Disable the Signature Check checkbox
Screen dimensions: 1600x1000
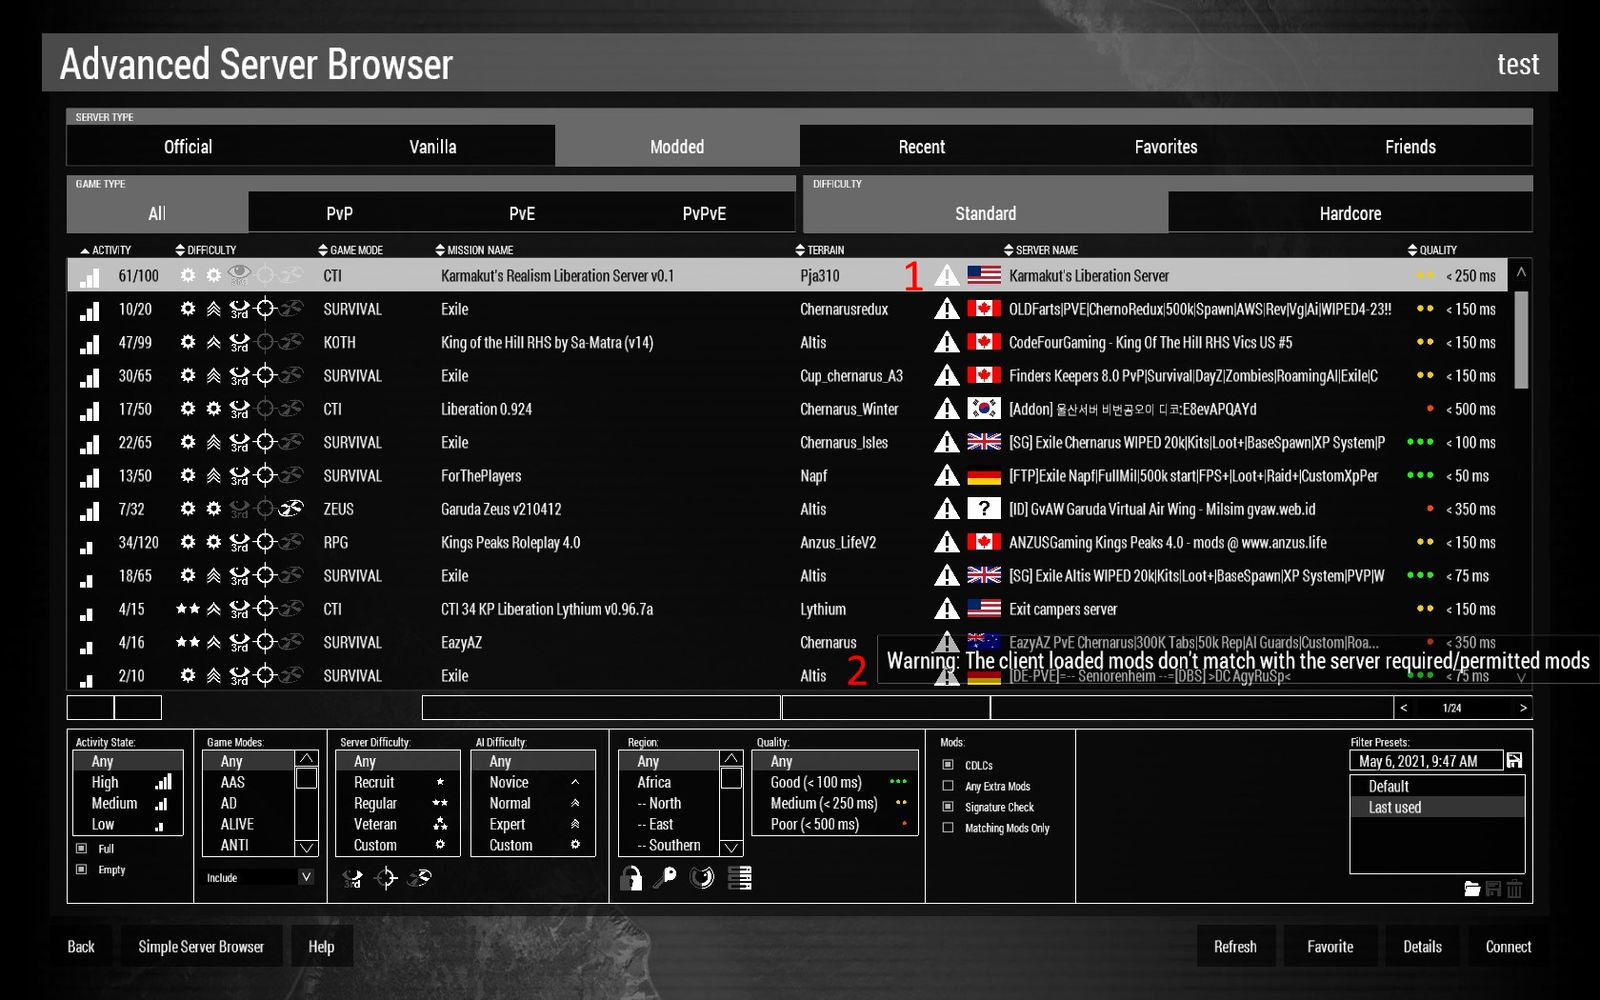point(947,807)
